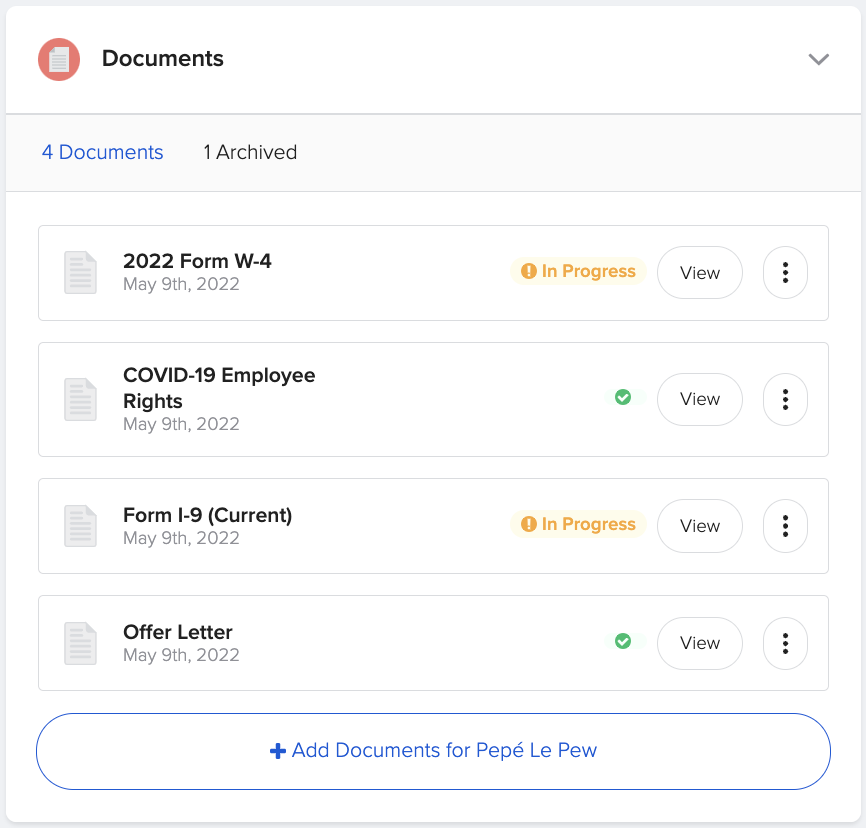The width and height of the screenshot is (866, 828).
Task: Switch to the 1 Archived tab
Action: [249, 152]
